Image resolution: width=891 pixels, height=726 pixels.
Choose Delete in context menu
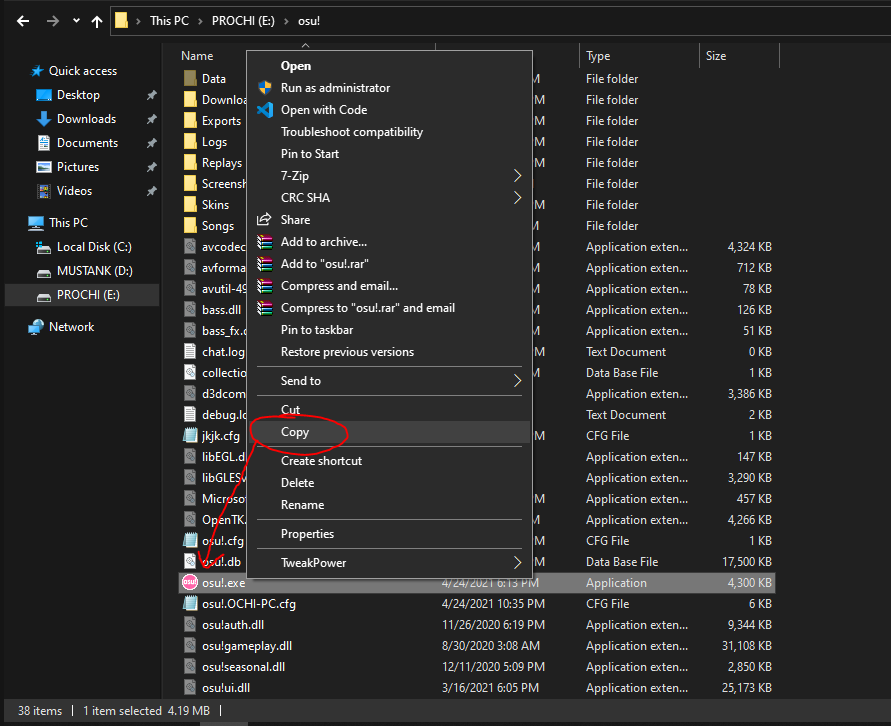pos(389,483)
